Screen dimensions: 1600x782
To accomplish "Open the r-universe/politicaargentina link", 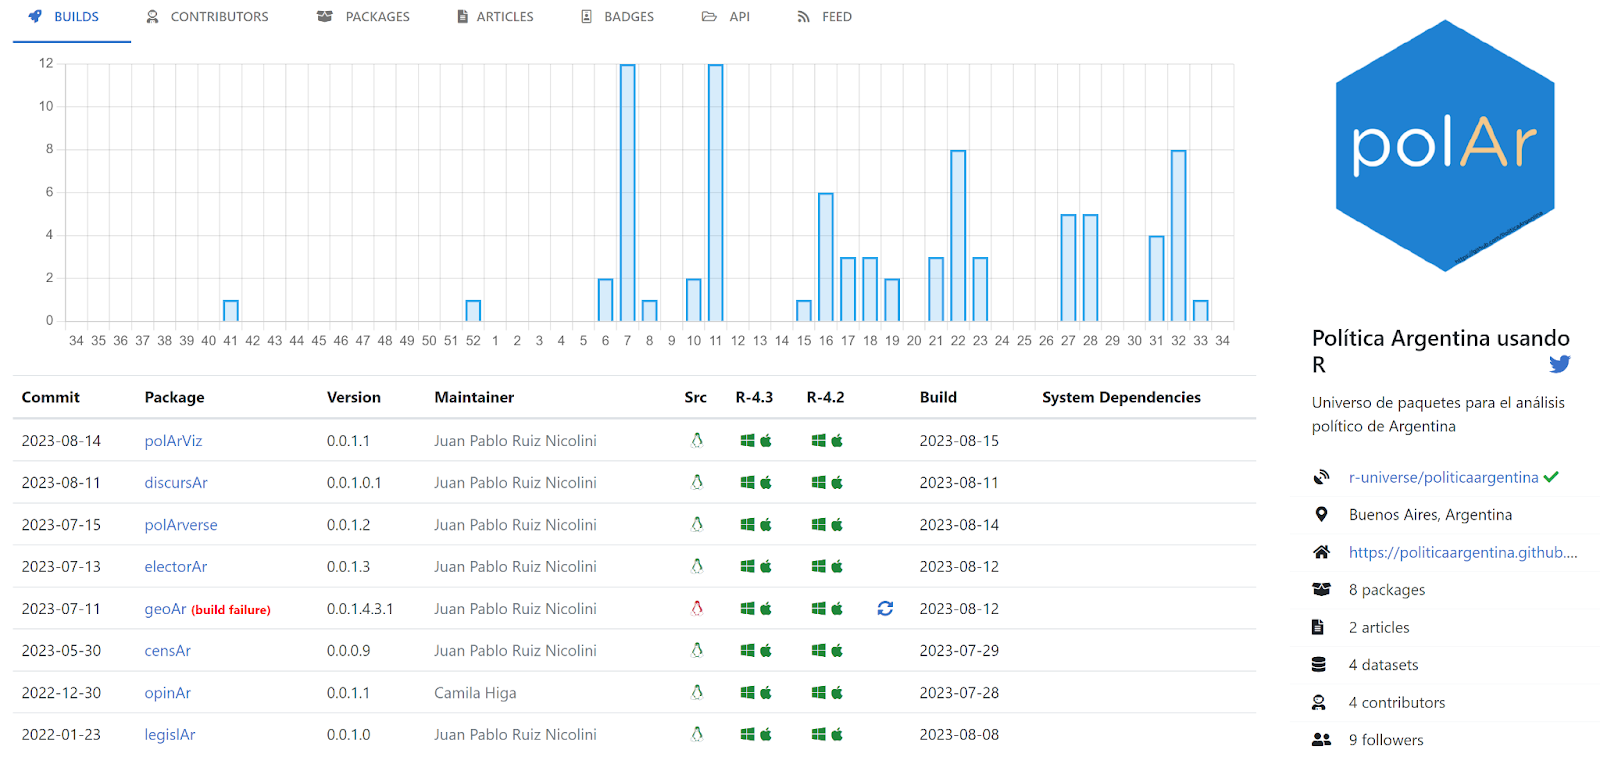I will tap(1443, 477).
